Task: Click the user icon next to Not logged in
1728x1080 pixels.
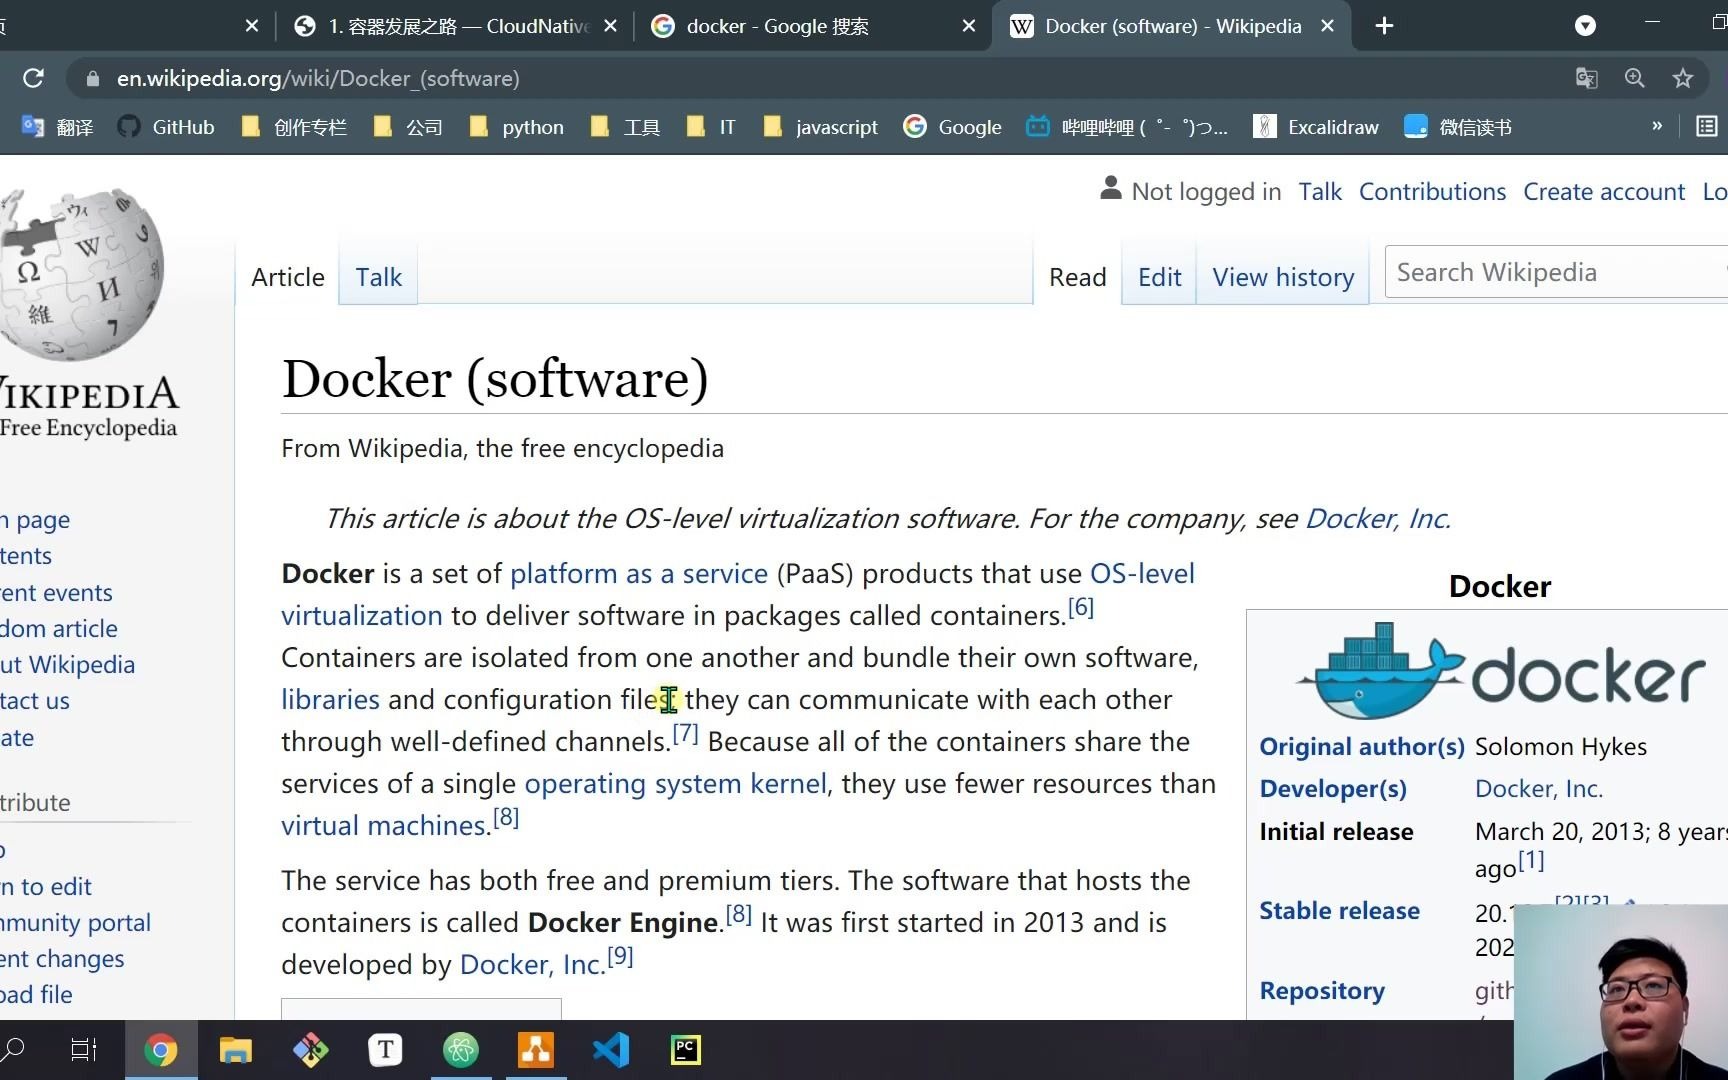Action: 1110,188
